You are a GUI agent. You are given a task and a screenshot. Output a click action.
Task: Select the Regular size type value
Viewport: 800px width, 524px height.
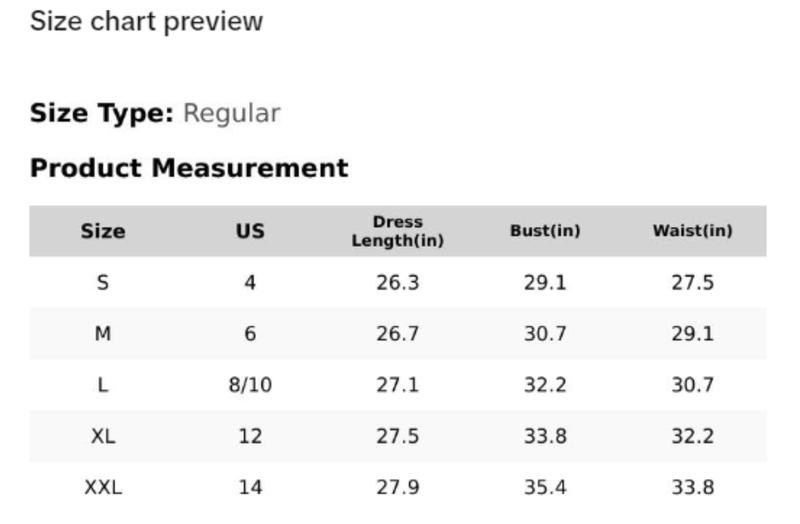(x=232, y=114)
